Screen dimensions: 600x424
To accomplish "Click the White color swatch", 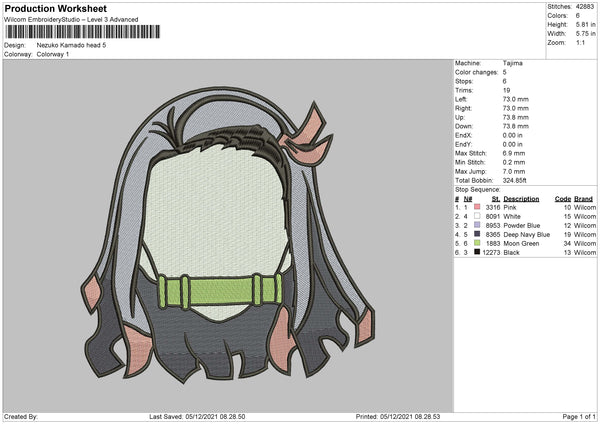I will pyautogui.click(x=477, y=216).
